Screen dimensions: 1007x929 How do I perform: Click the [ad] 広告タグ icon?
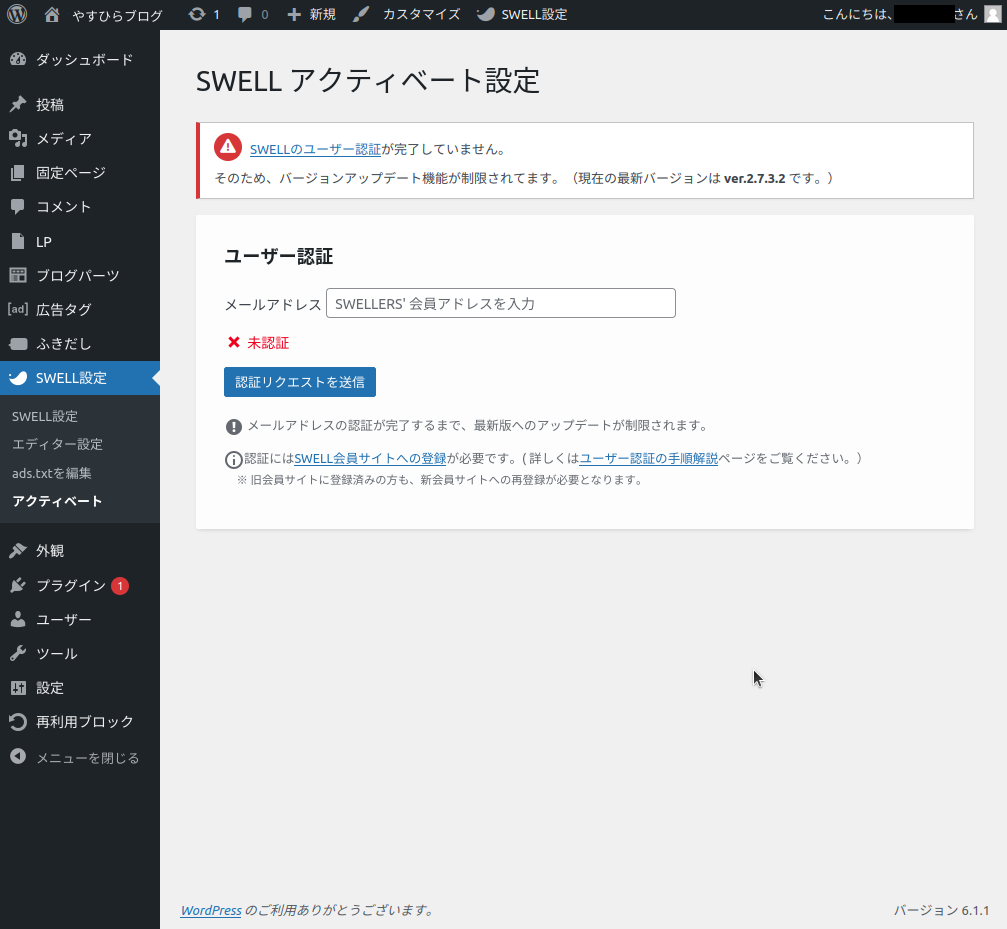tap(18, 309)
